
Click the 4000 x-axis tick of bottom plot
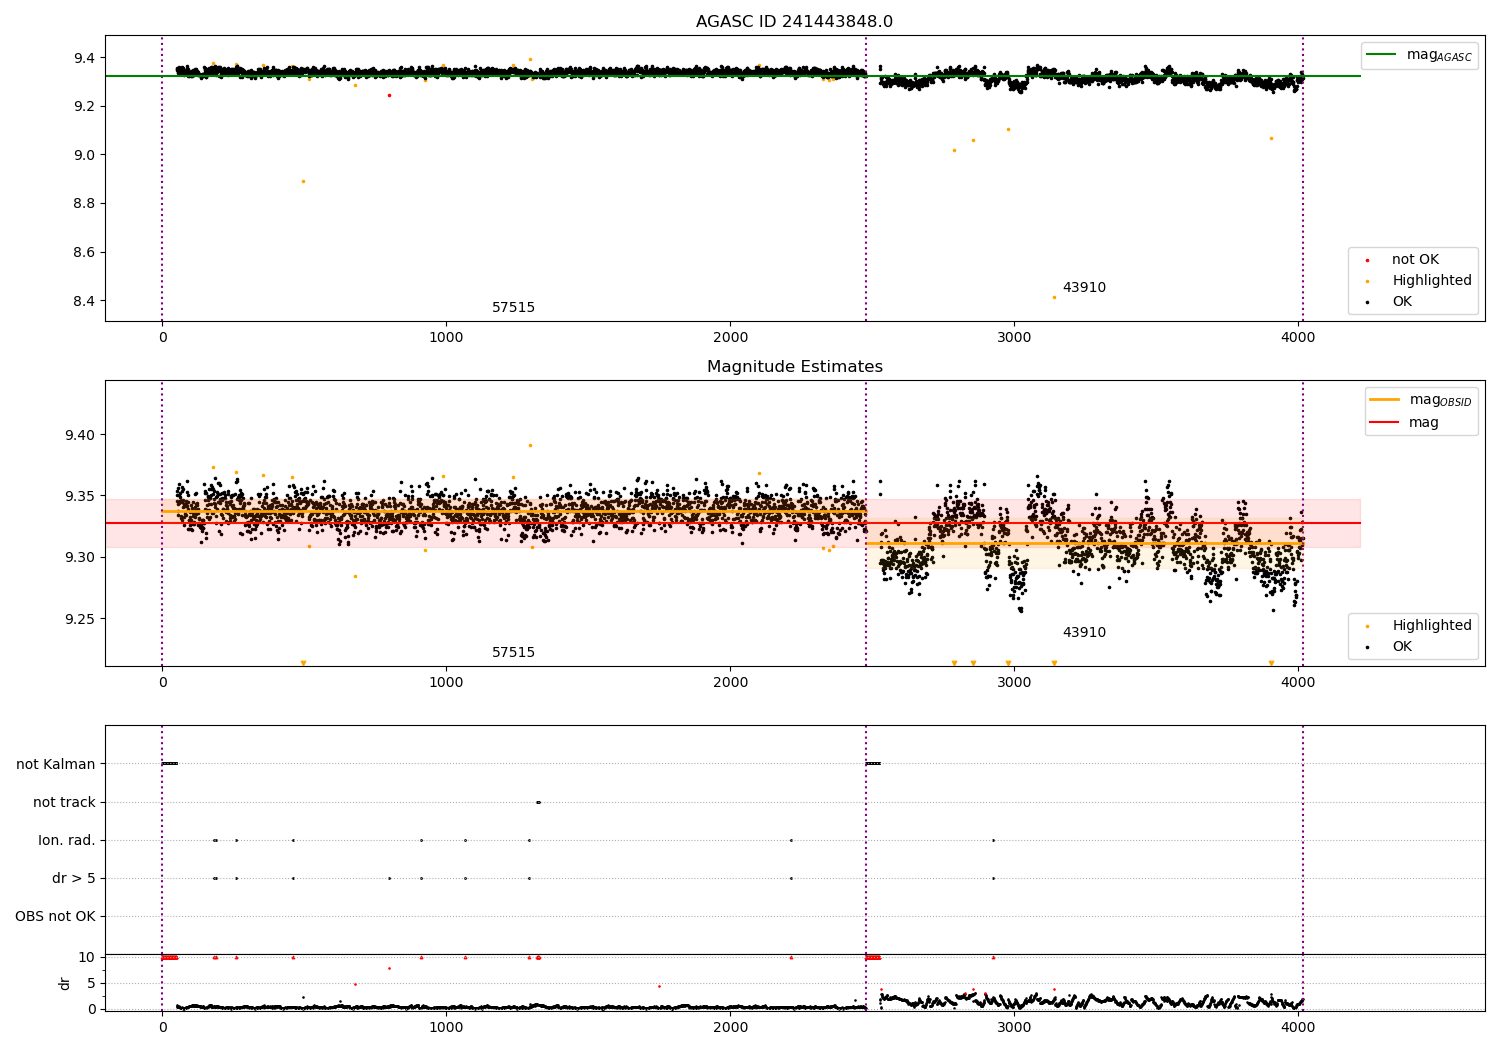[x=1298, y=1027]
